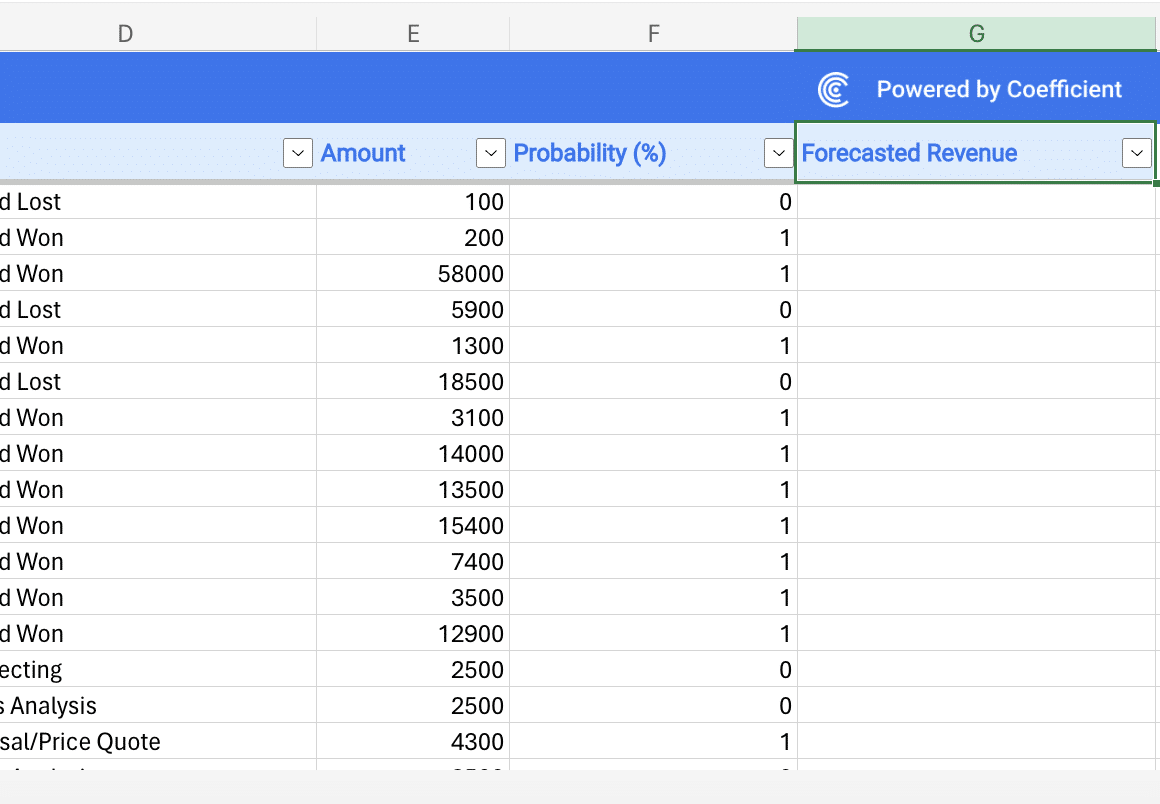Select the column E header
The height and width of the screenshot is (804, 1160).
pyautogui.click(x=413, y=34)
